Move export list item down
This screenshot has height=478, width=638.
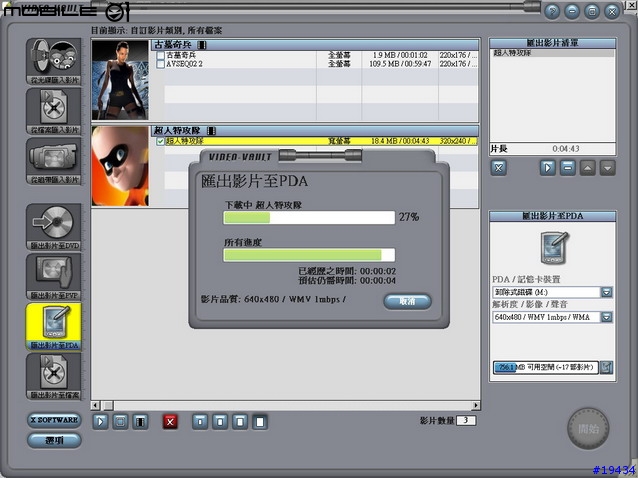pyautogui.click(x=607, y=168)
